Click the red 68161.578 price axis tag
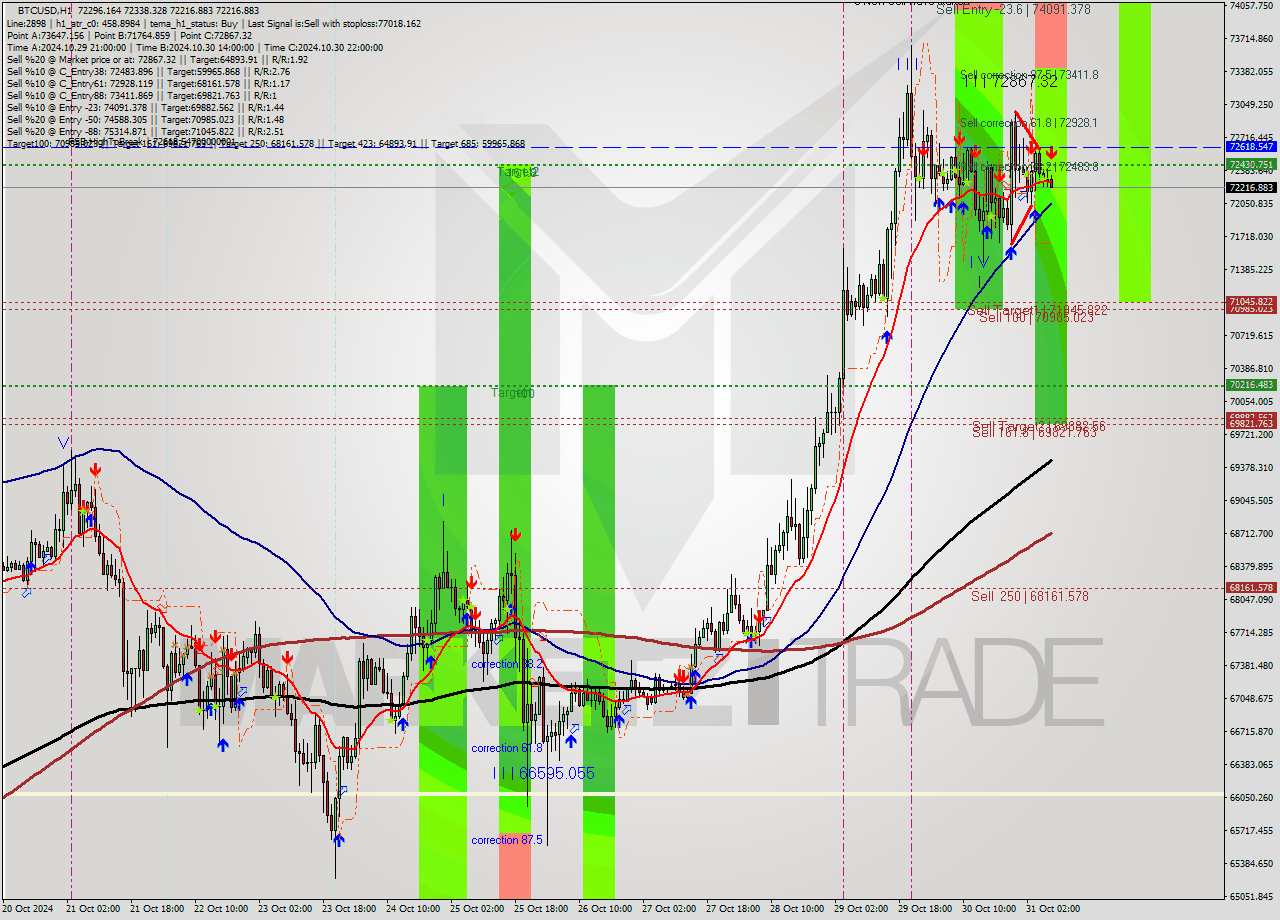This screenshot has height=920, width=1280. pyautogui.click(x=1251, y=588)
